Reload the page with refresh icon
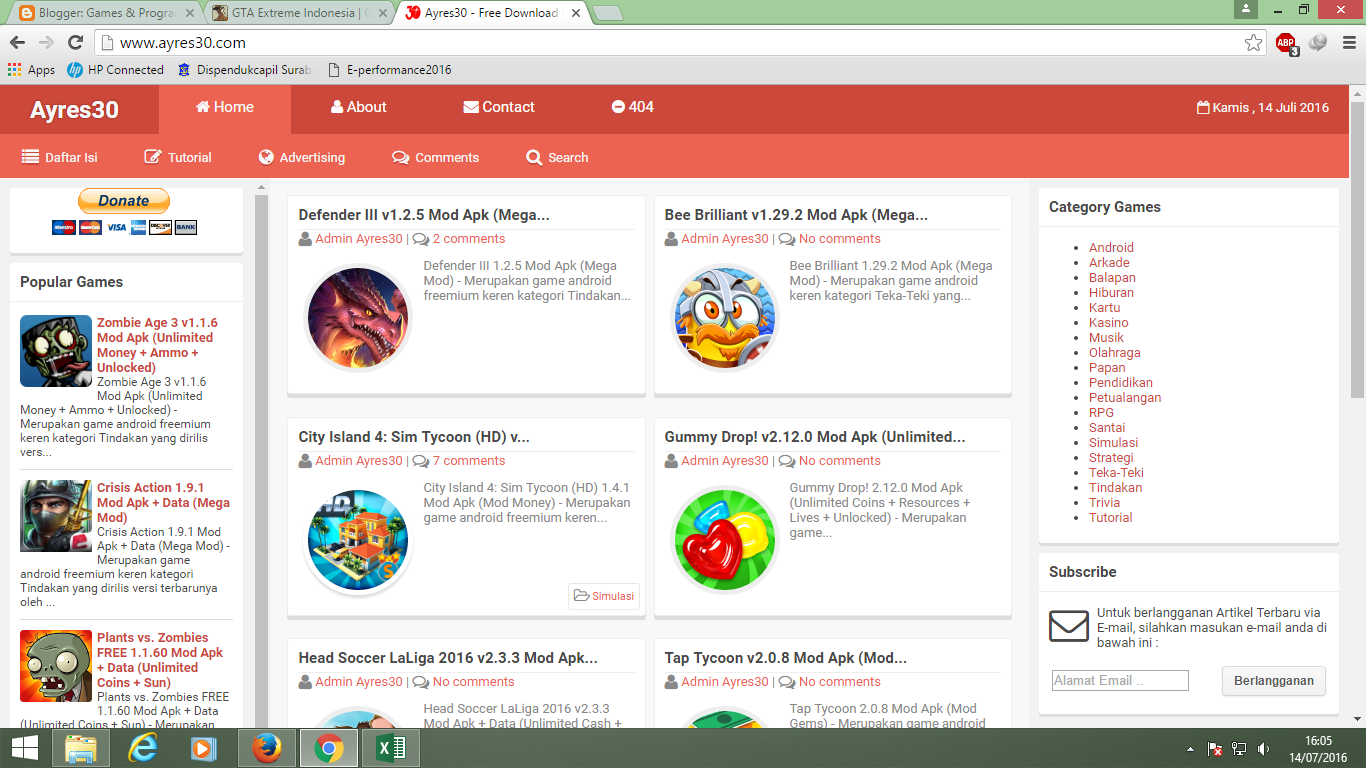Screen dimensions: 1366x768 coord(75,43)
